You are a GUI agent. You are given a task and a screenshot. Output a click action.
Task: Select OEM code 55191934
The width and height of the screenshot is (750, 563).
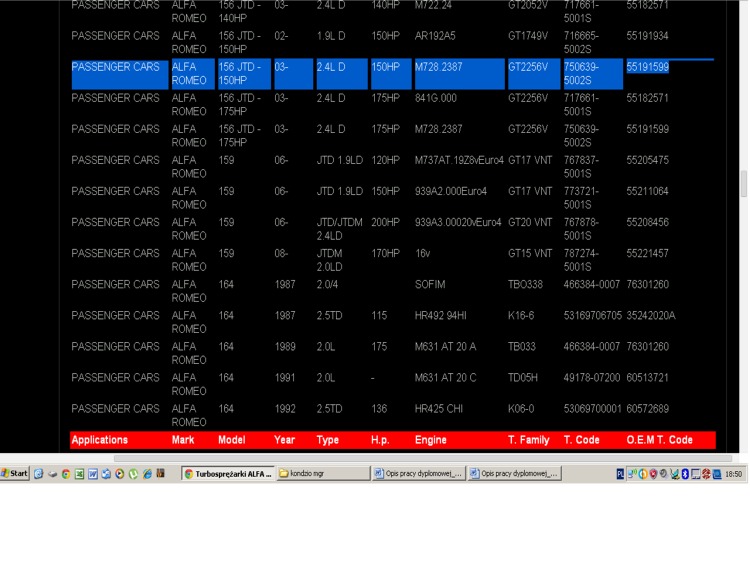coord(648,36)
